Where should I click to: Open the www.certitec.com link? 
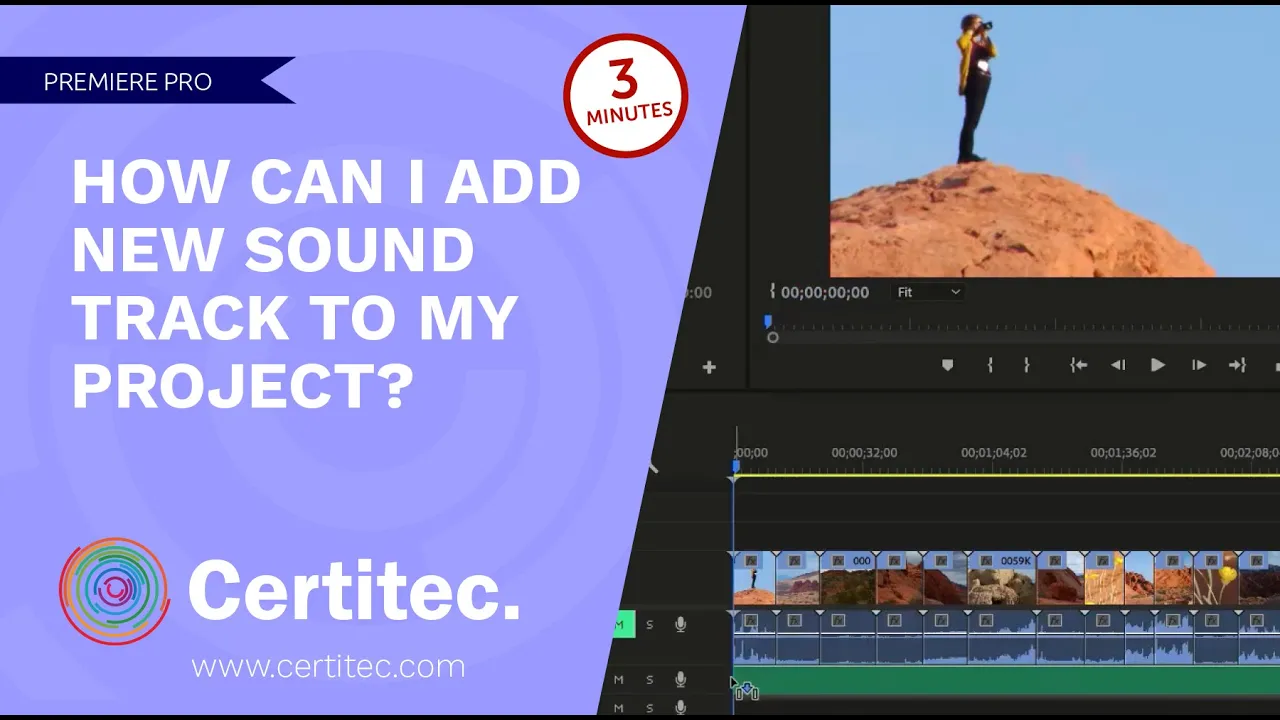[328, 666]
